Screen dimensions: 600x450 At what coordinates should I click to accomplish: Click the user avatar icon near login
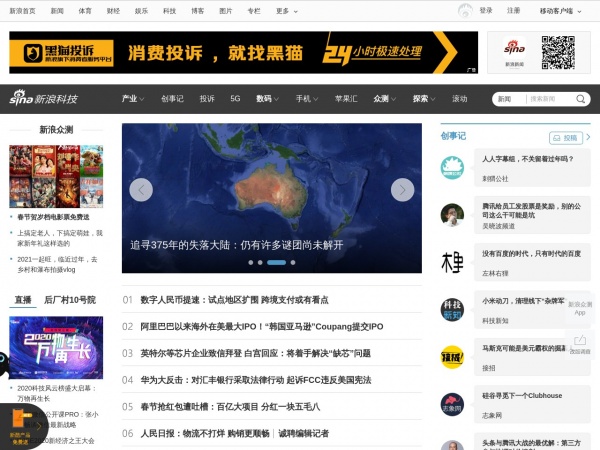click(465, 11)
